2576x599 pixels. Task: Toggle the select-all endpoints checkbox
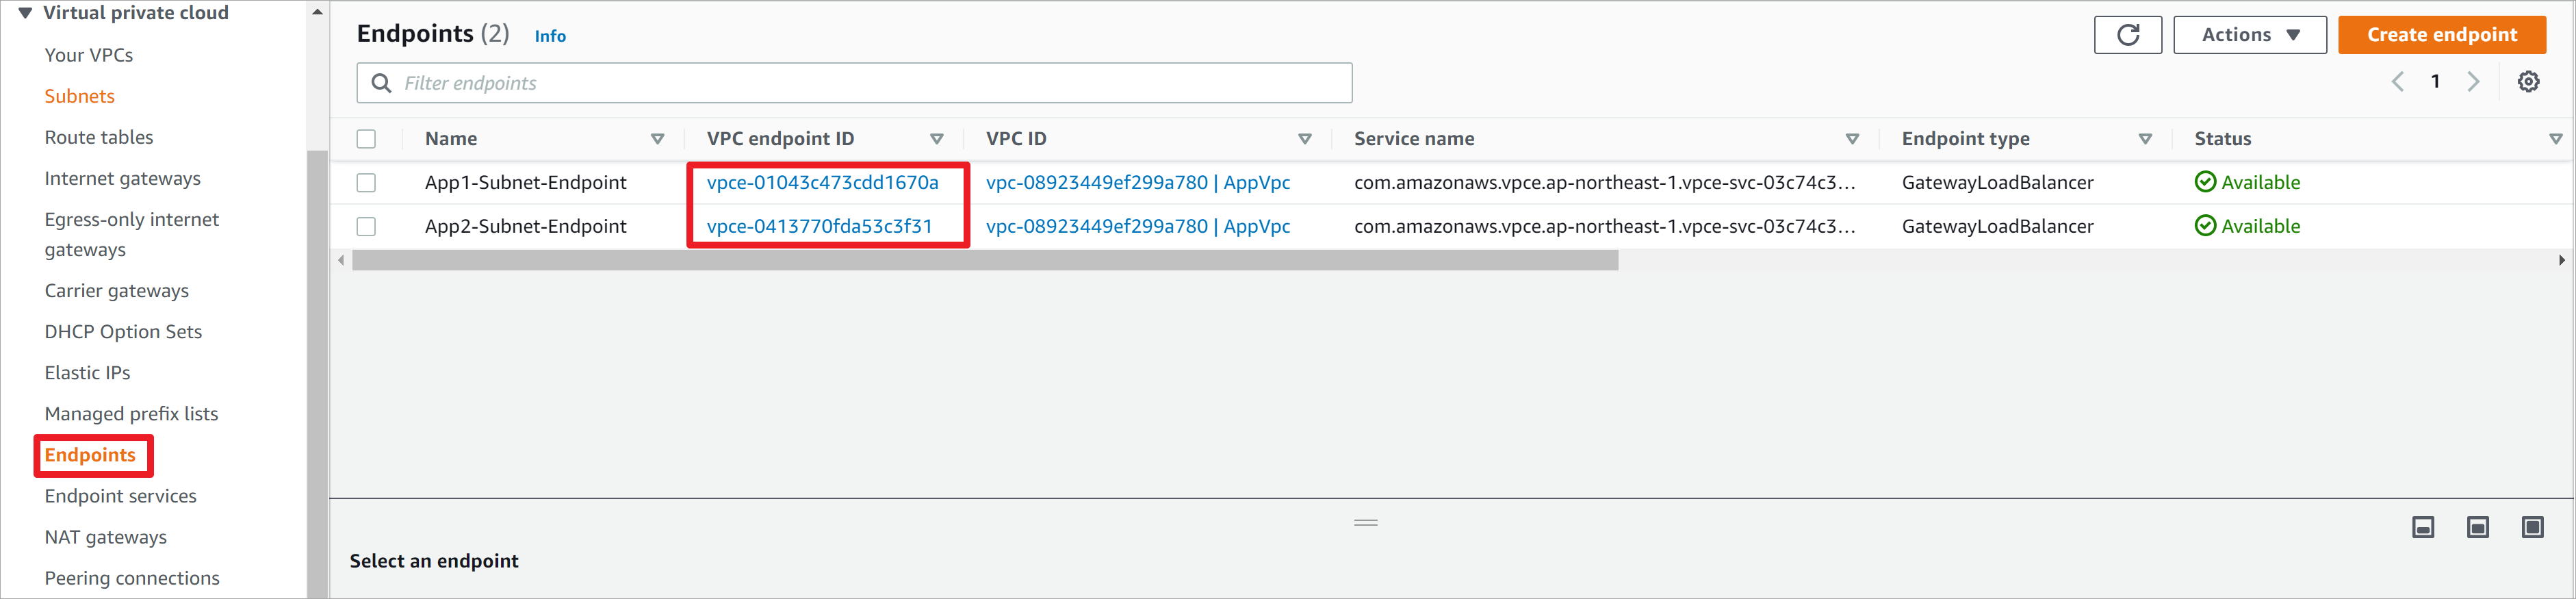366,139
